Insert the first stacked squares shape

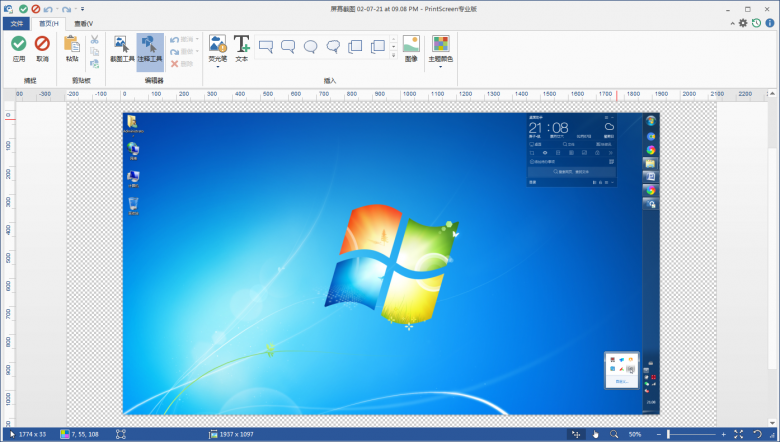tap(355, 47)
